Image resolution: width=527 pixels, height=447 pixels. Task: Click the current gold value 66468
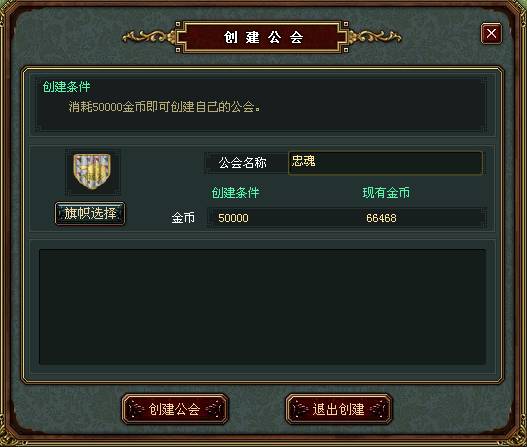point(381,218)
